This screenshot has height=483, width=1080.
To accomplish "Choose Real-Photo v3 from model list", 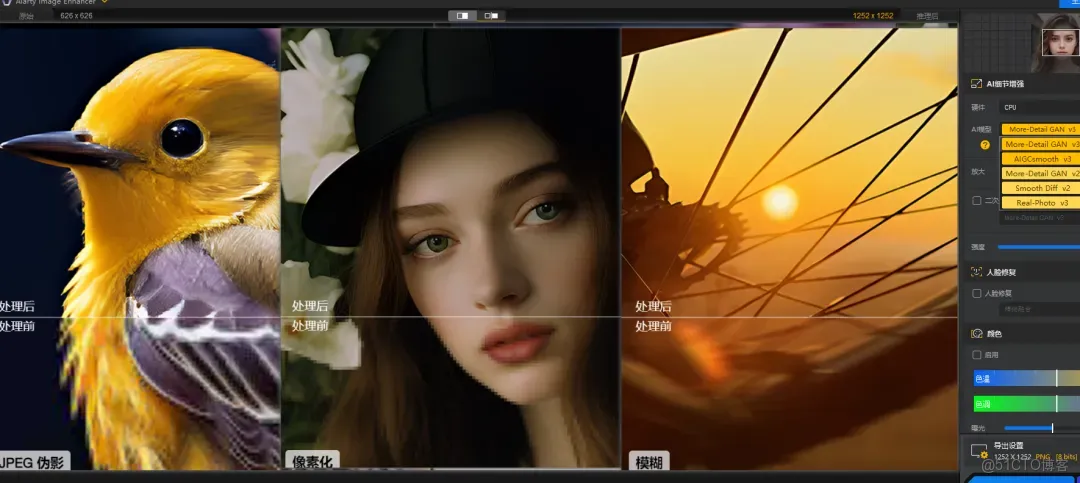I will click(x=1040, y=203).
